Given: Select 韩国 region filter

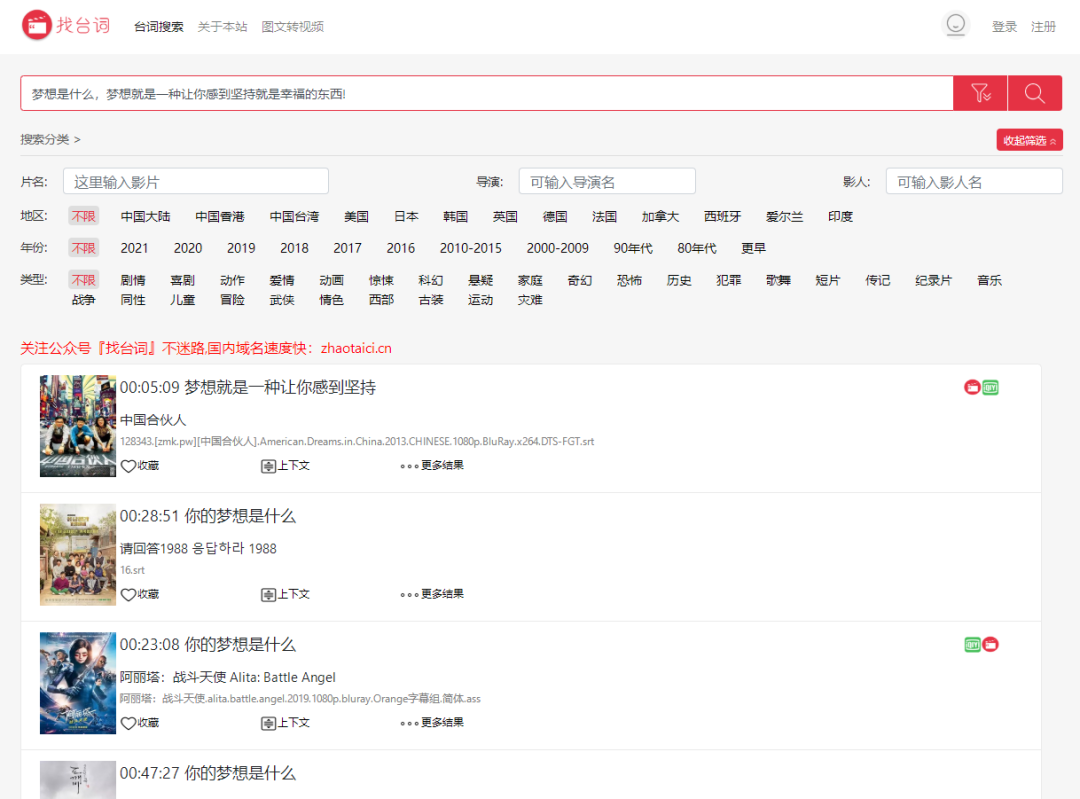Looking at the screenshot, I should pos(455,216).
